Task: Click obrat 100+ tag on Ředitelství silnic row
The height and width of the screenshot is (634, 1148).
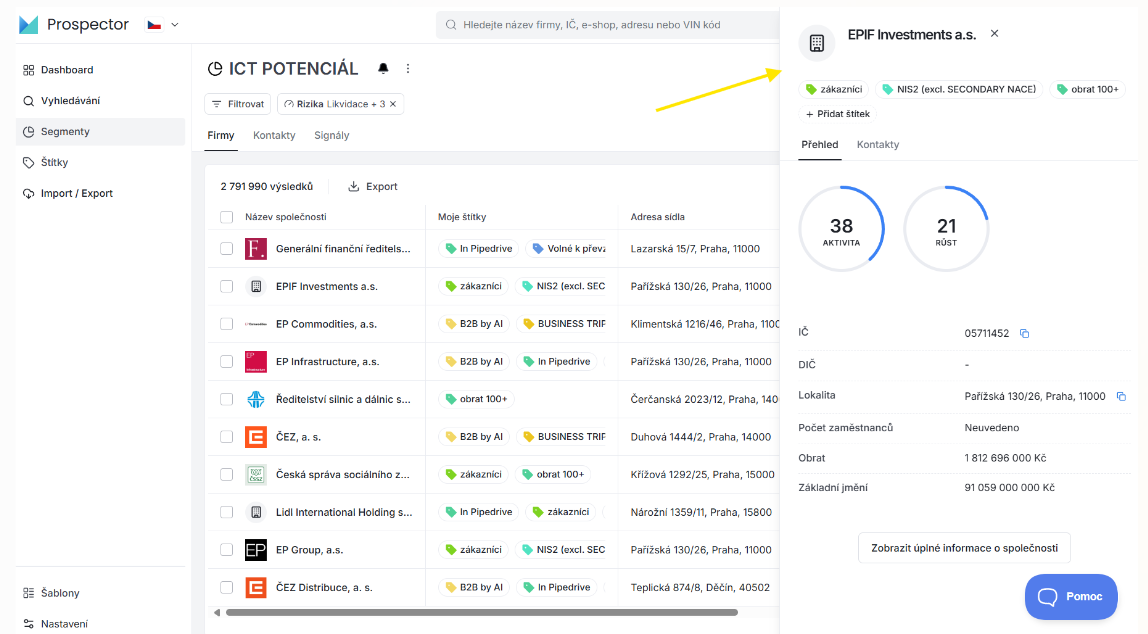Action: pos(477,399)
